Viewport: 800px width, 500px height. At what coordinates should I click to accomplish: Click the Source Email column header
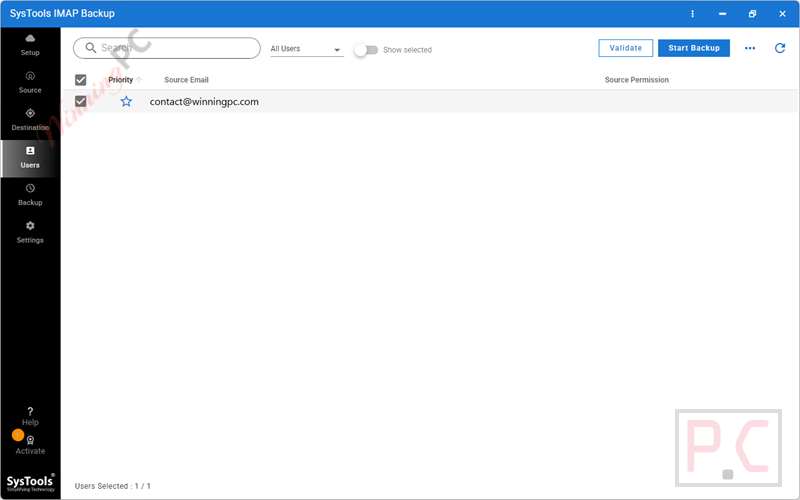click(186, 80)
